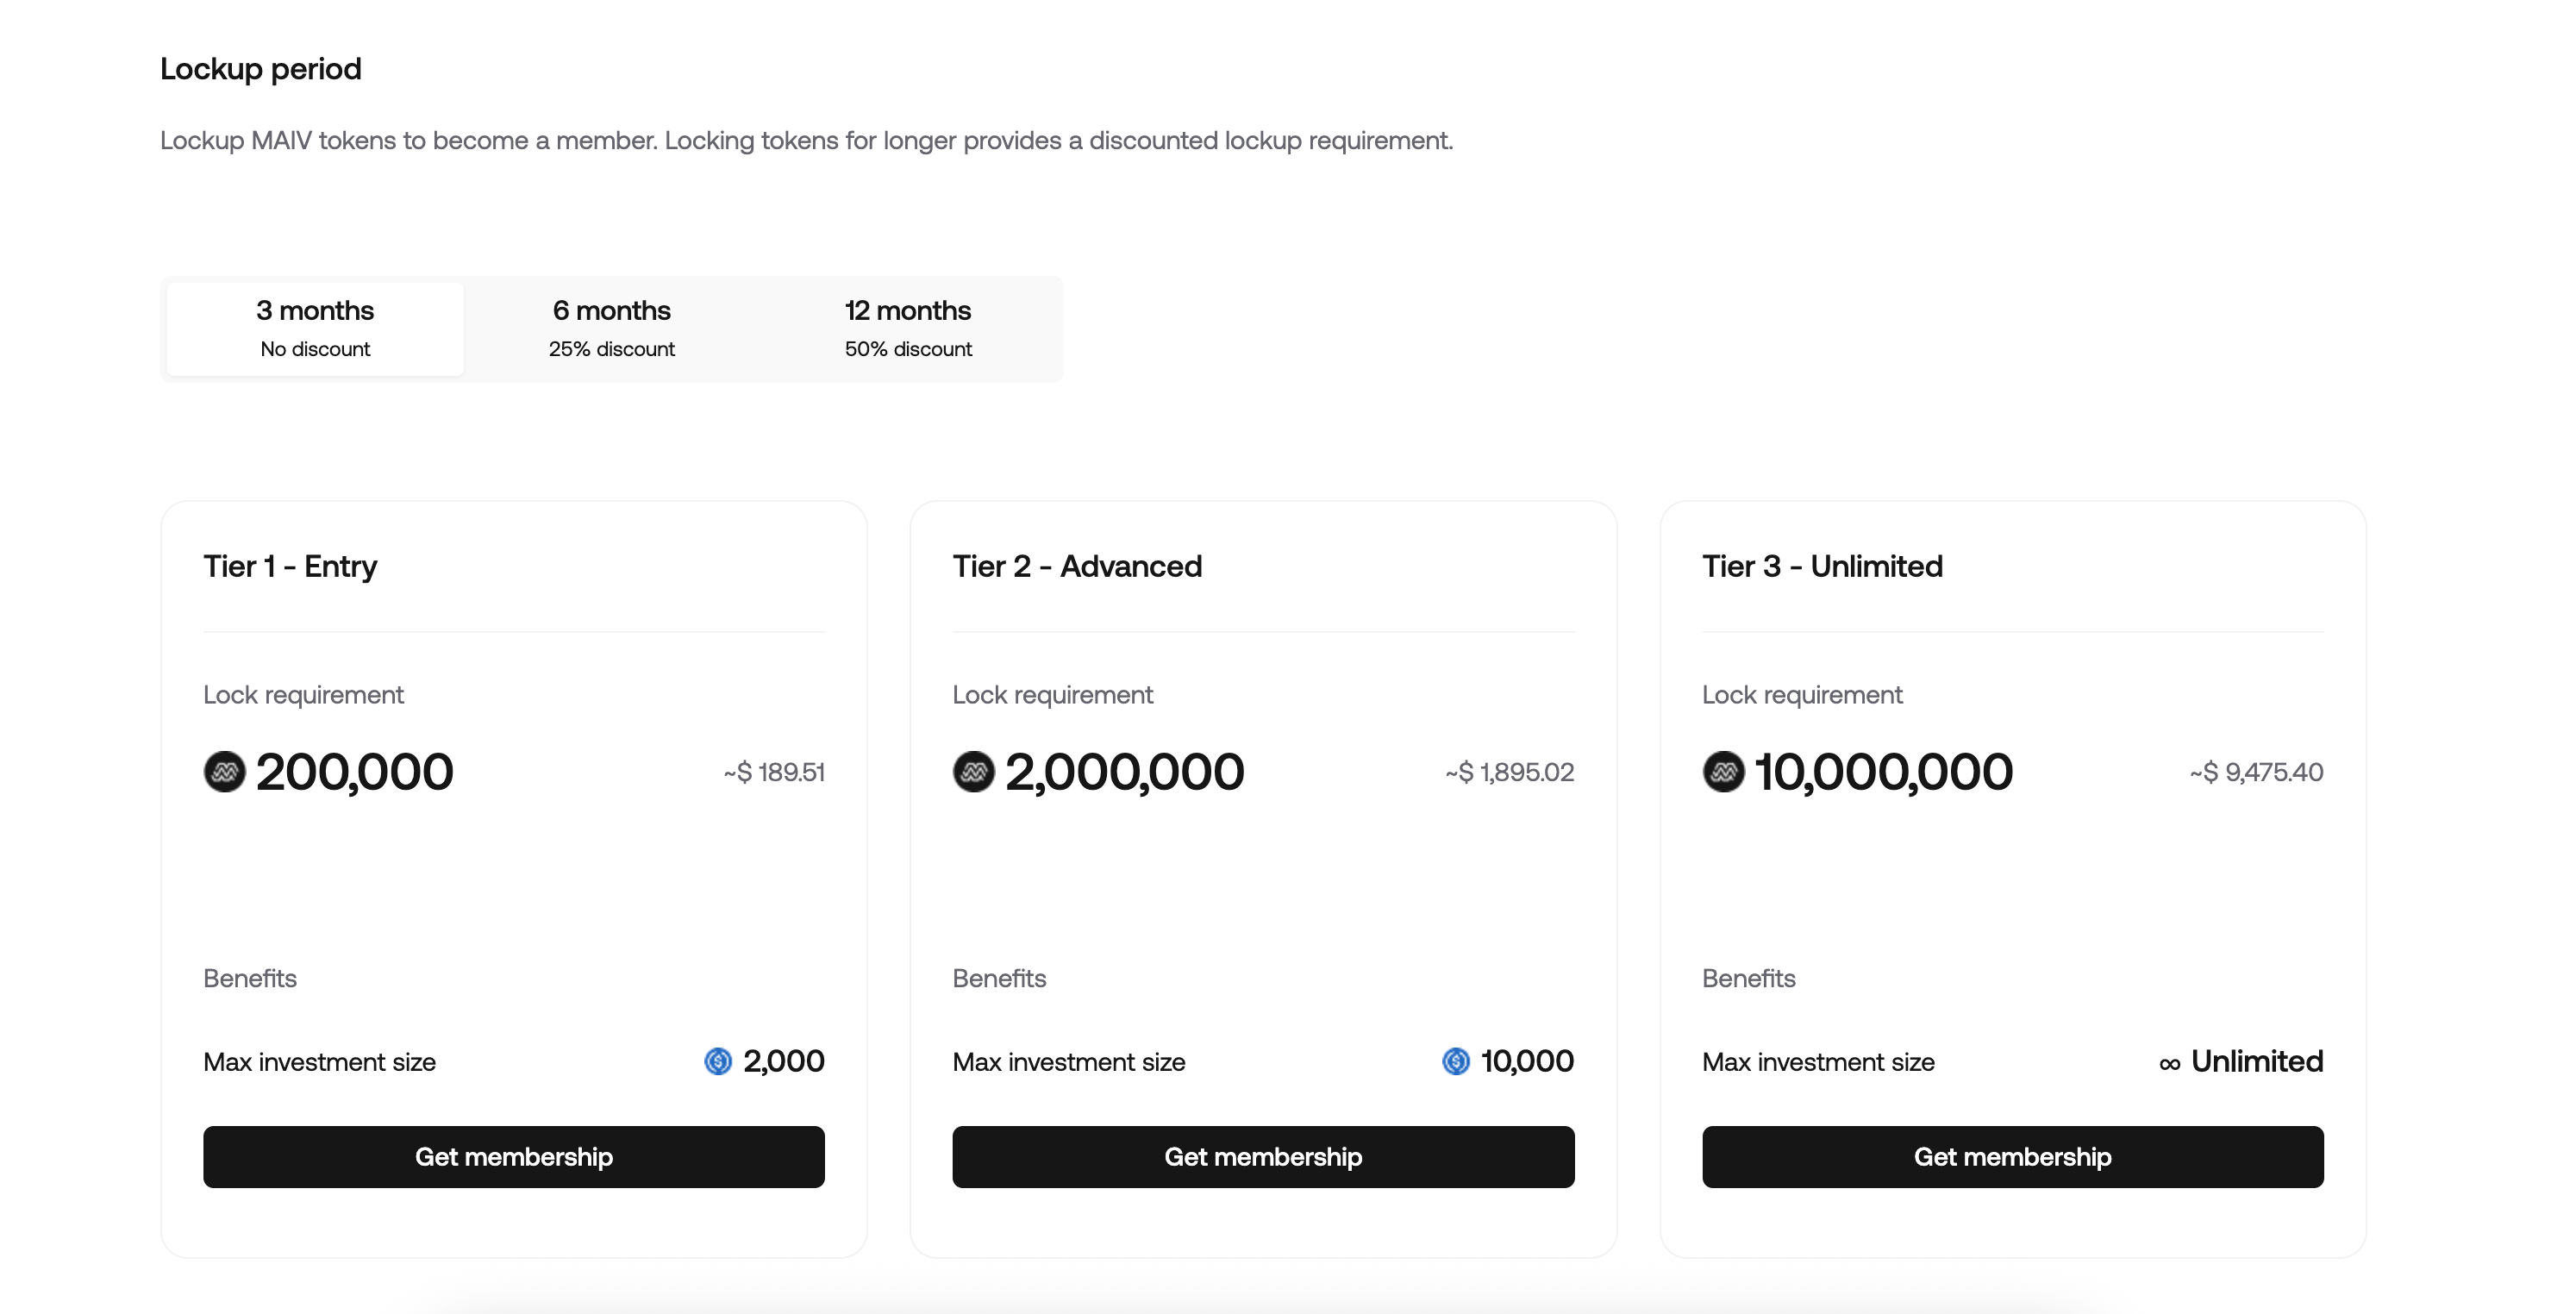
Task: Select the 3 months no discount option
Action: [315, 329]
